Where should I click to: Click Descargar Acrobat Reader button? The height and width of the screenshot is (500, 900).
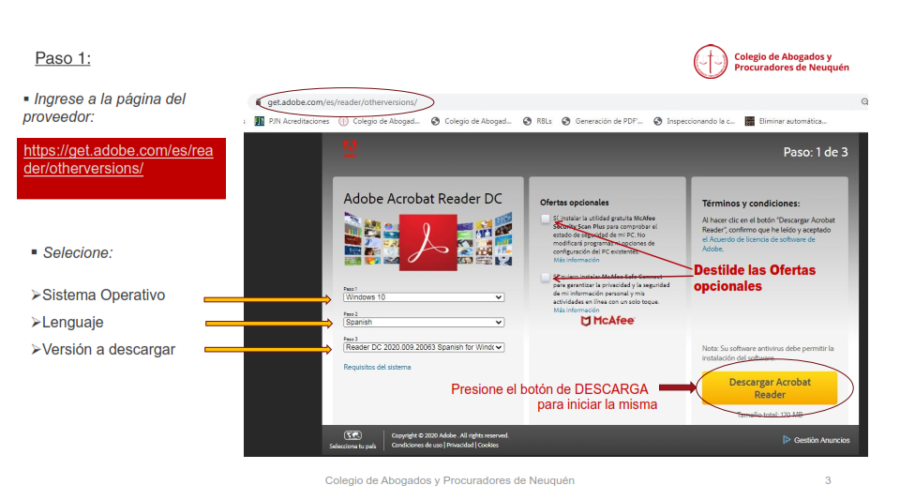pyautogui.click(x=770, y=388)
